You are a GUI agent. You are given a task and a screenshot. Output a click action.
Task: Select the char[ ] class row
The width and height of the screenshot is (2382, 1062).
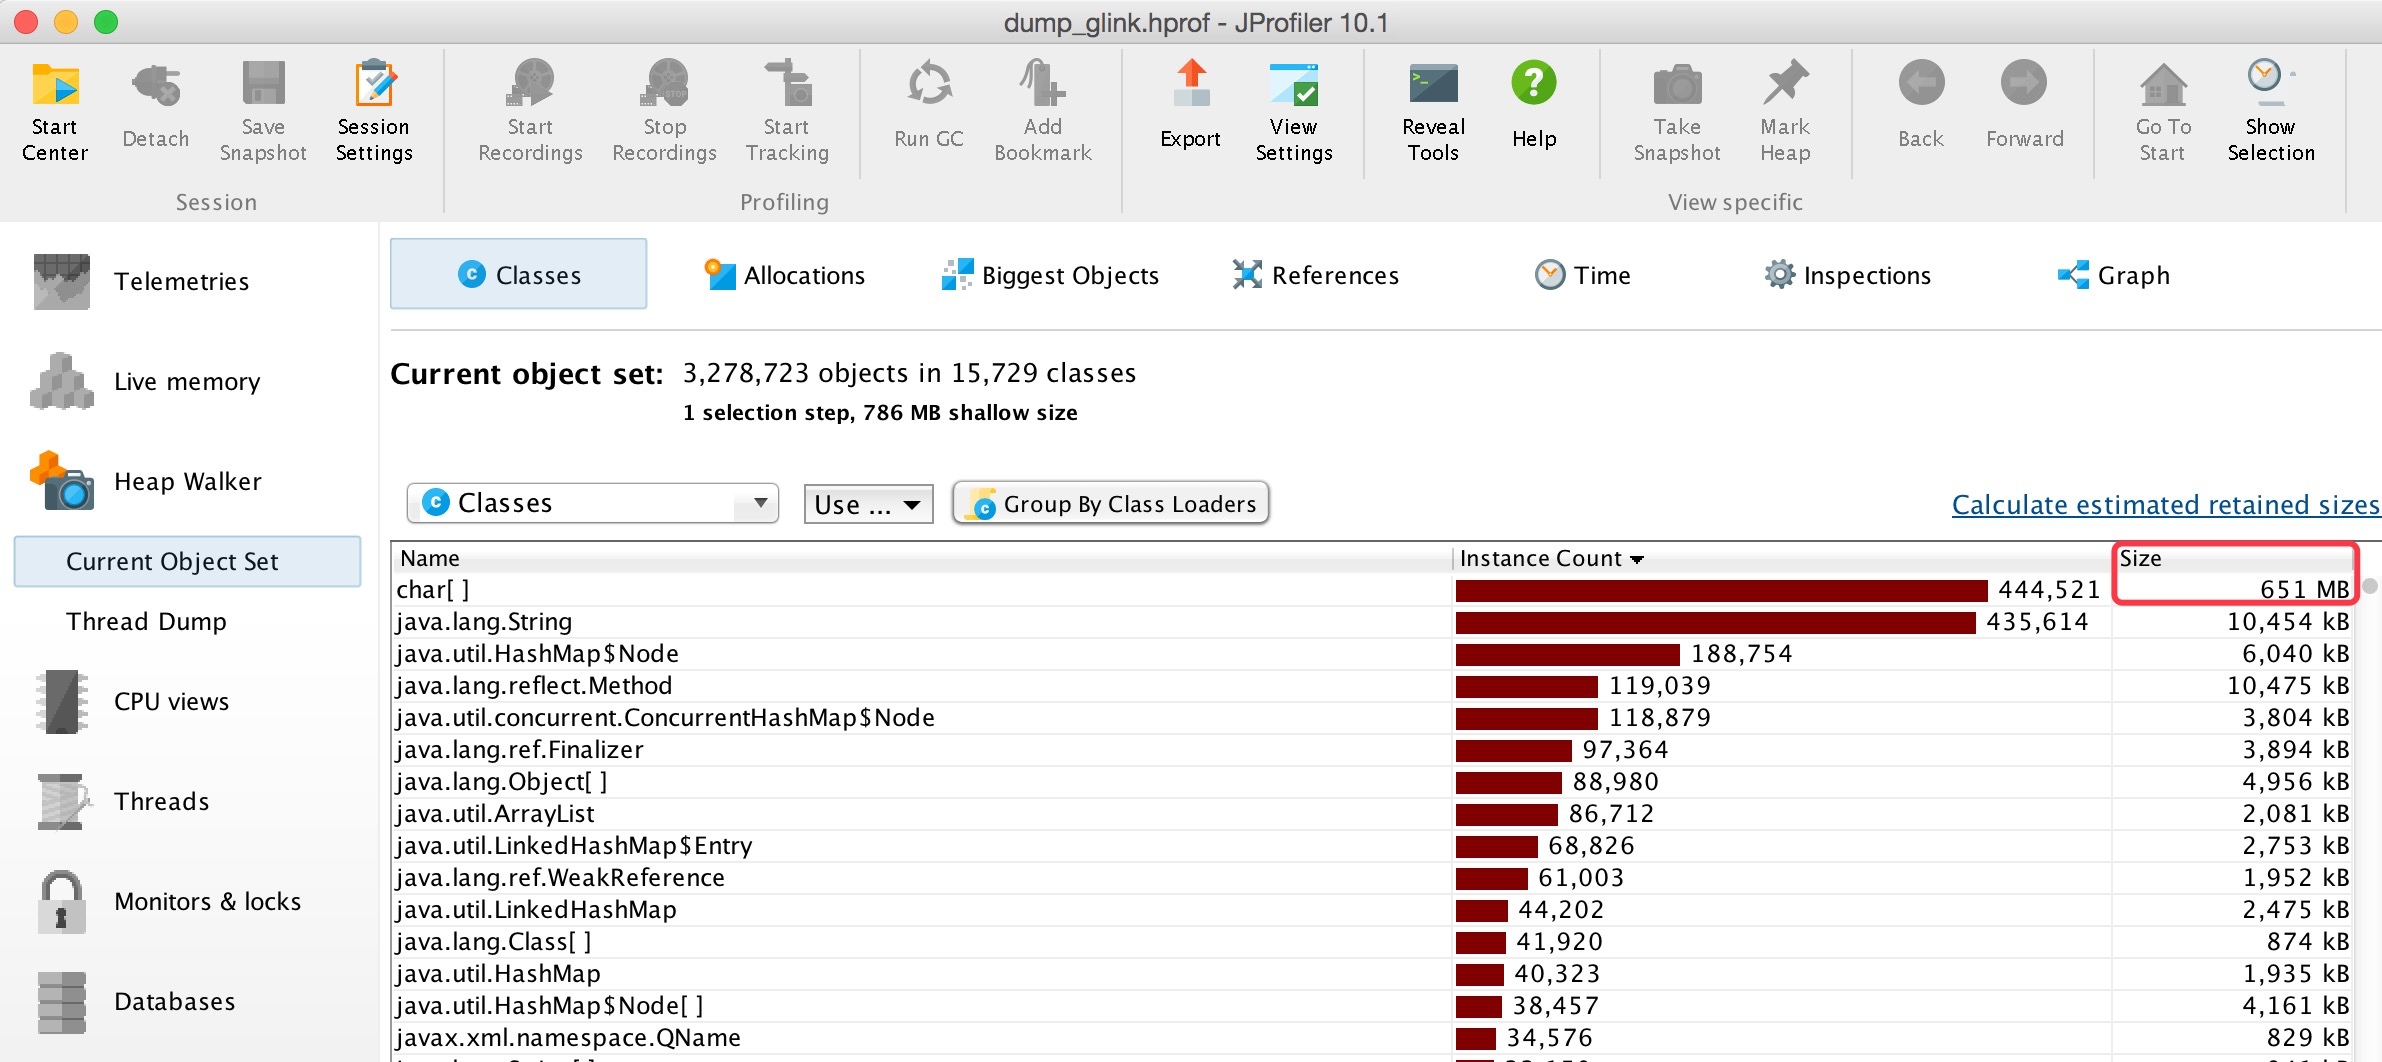pyautogui.click(x=1372, y=590)
